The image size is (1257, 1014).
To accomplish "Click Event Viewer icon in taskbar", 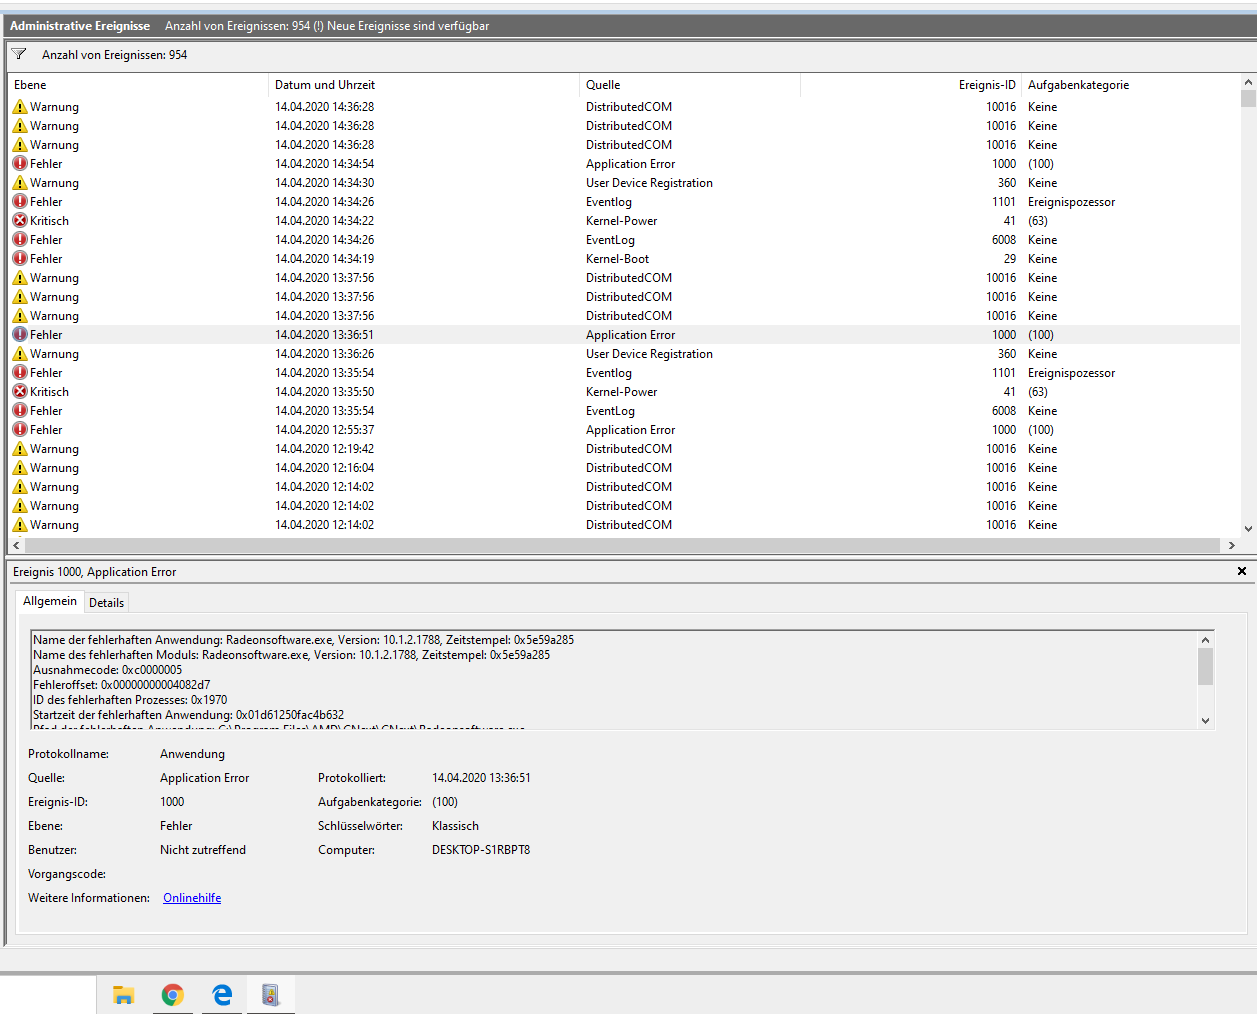I will tap(271, 995).
